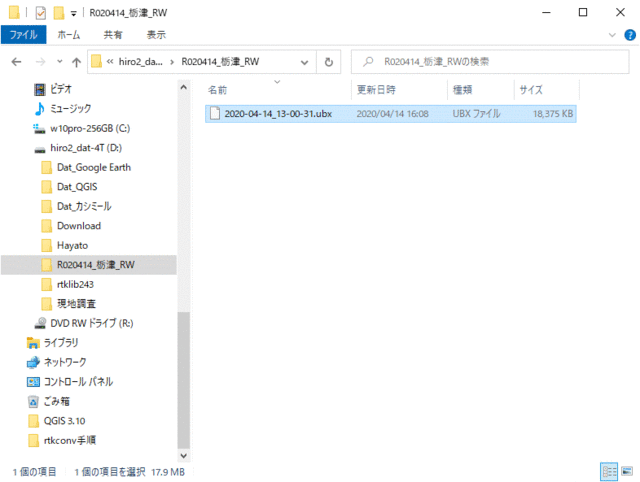Click the navigation pane scrollbar thumb
The height and width of the screenshot is (482, 640).
[184, 380]
